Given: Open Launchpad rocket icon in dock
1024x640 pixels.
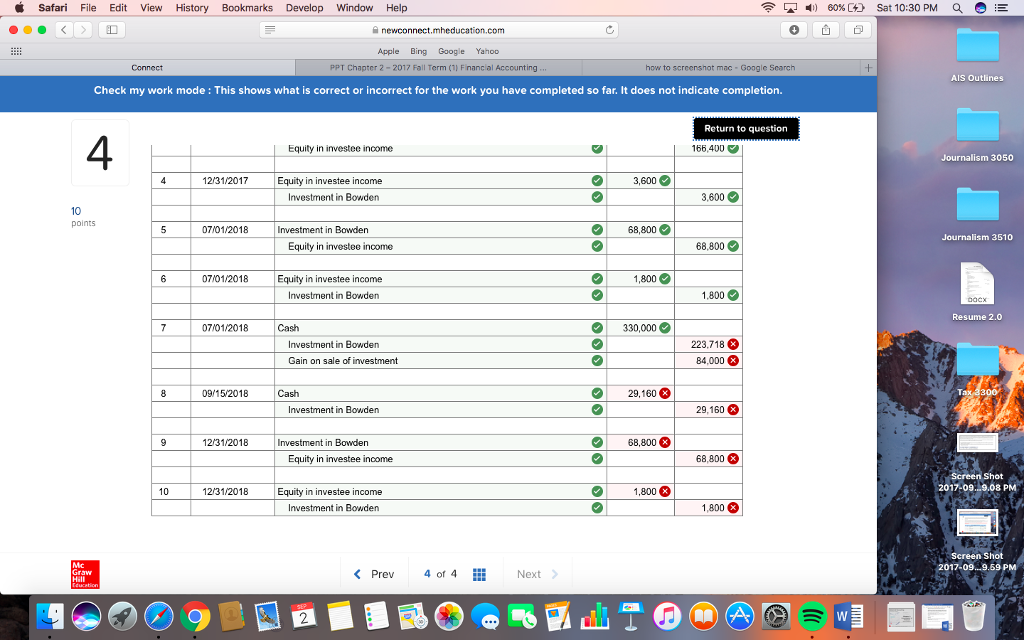Looking at the screenshot, I should [x=122, y=616].
